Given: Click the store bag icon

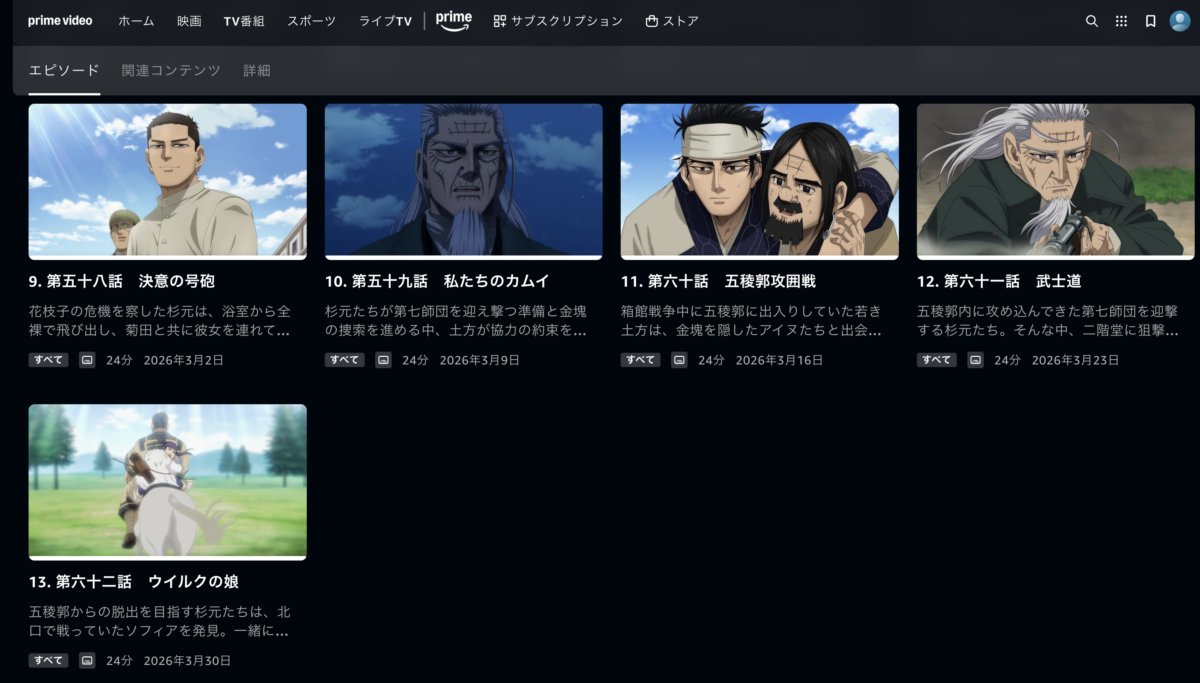Looking at the screenshot, I should click(652, 21).
